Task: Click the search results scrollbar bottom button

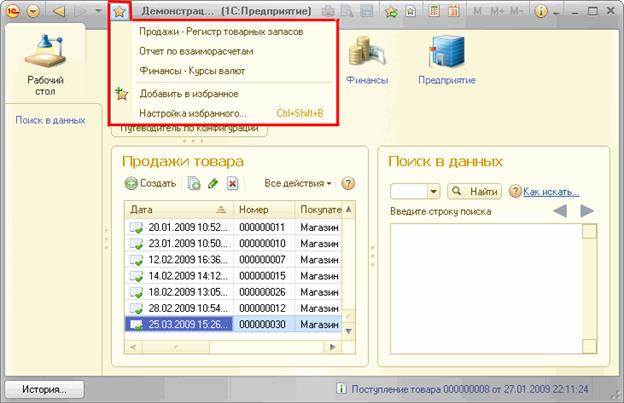Action: [x=589, y=346]
